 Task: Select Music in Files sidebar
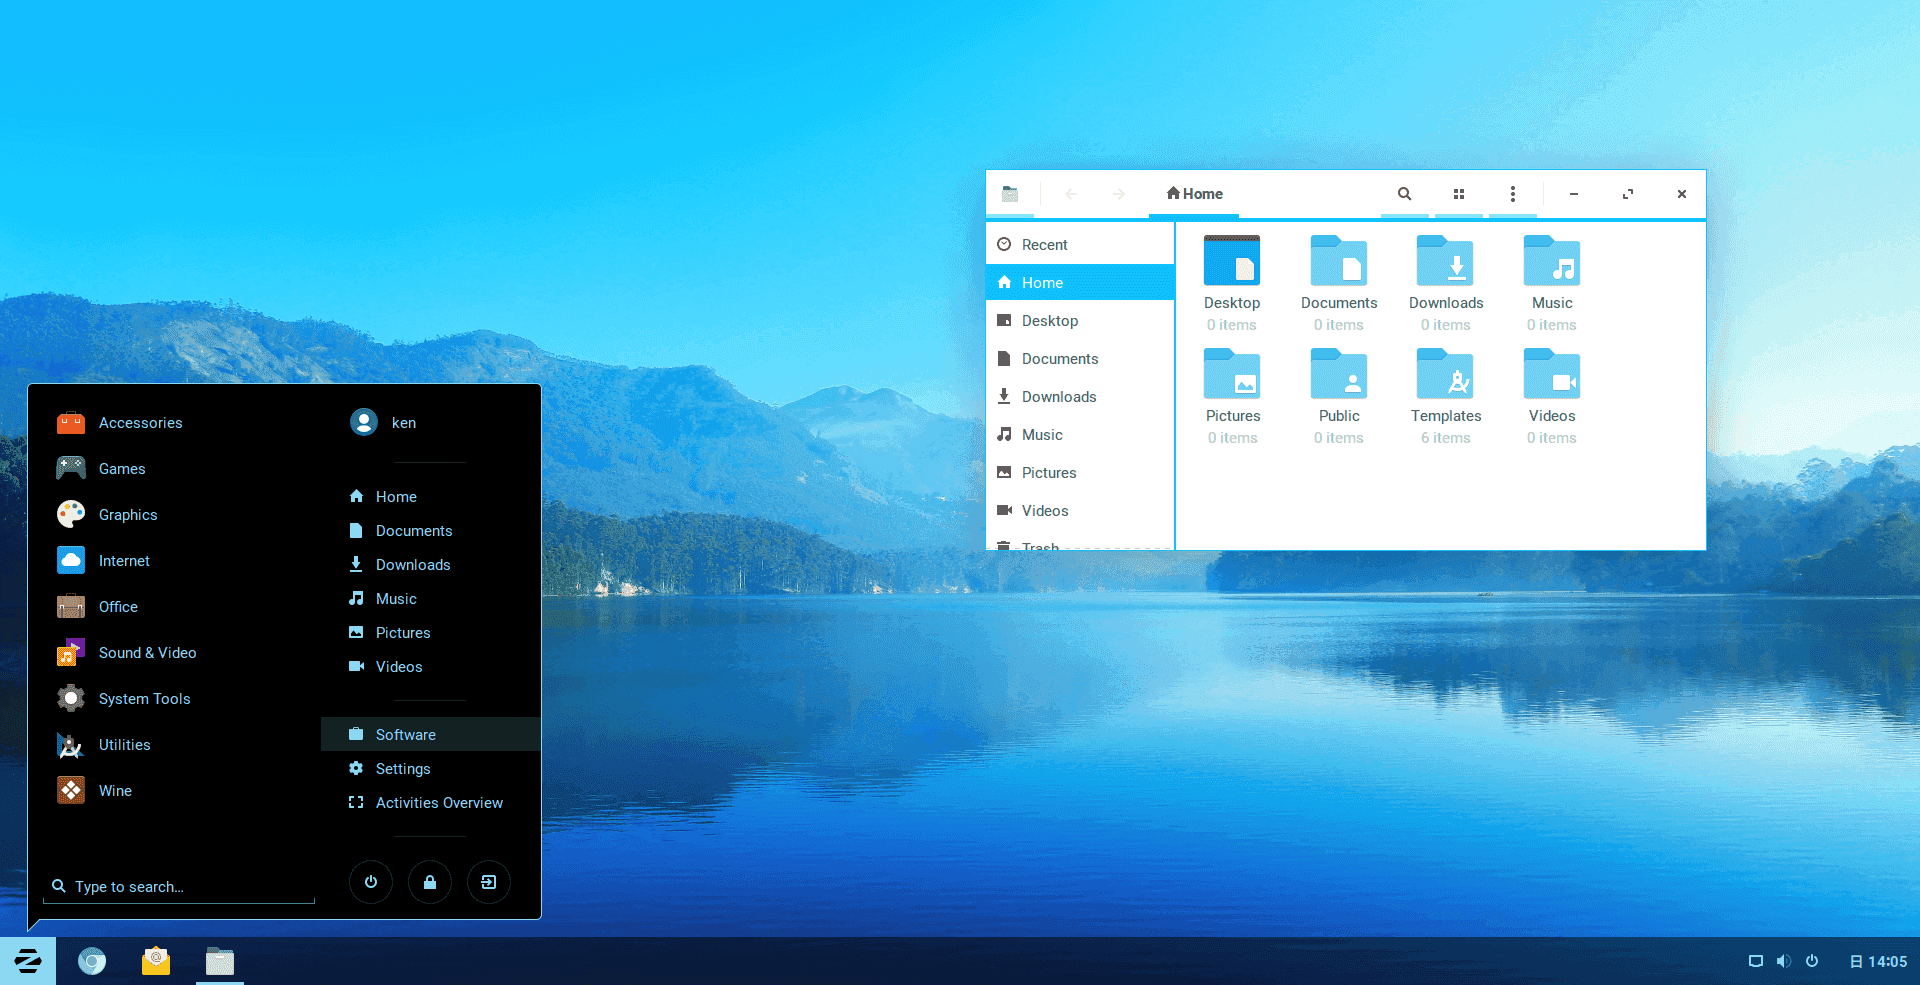click(x=1080, y=435)
